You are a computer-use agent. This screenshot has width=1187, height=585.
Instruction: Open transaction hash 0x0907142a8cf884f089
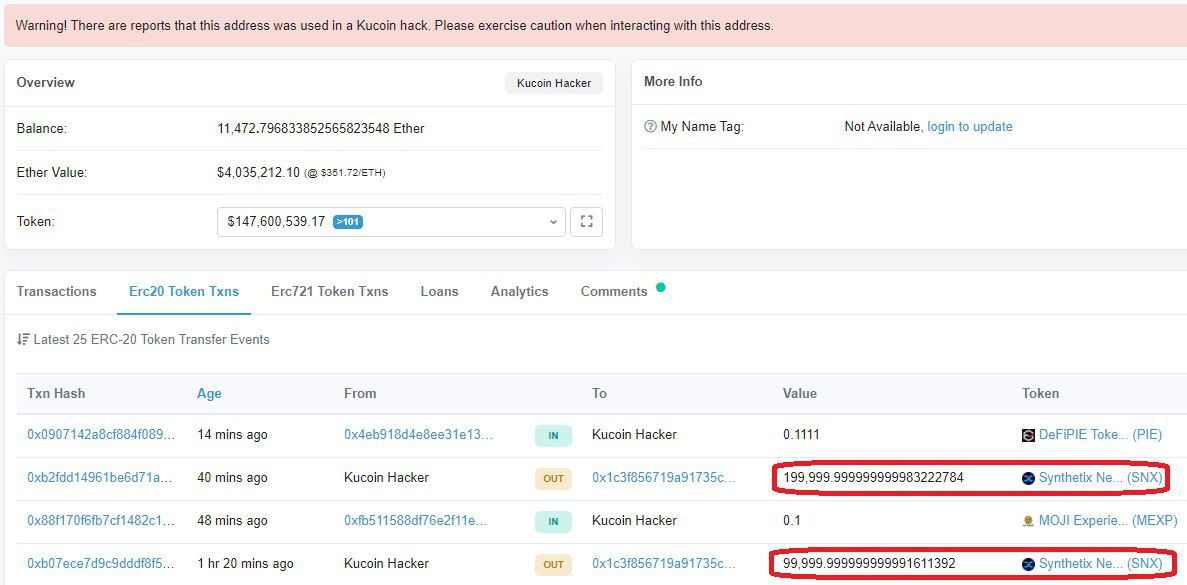pyautogui.click(x=101, y=434)
